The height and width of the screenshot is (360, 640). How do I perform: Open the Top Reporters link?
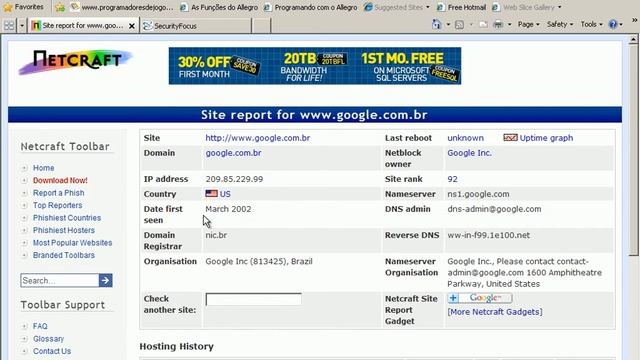(58, 205)
